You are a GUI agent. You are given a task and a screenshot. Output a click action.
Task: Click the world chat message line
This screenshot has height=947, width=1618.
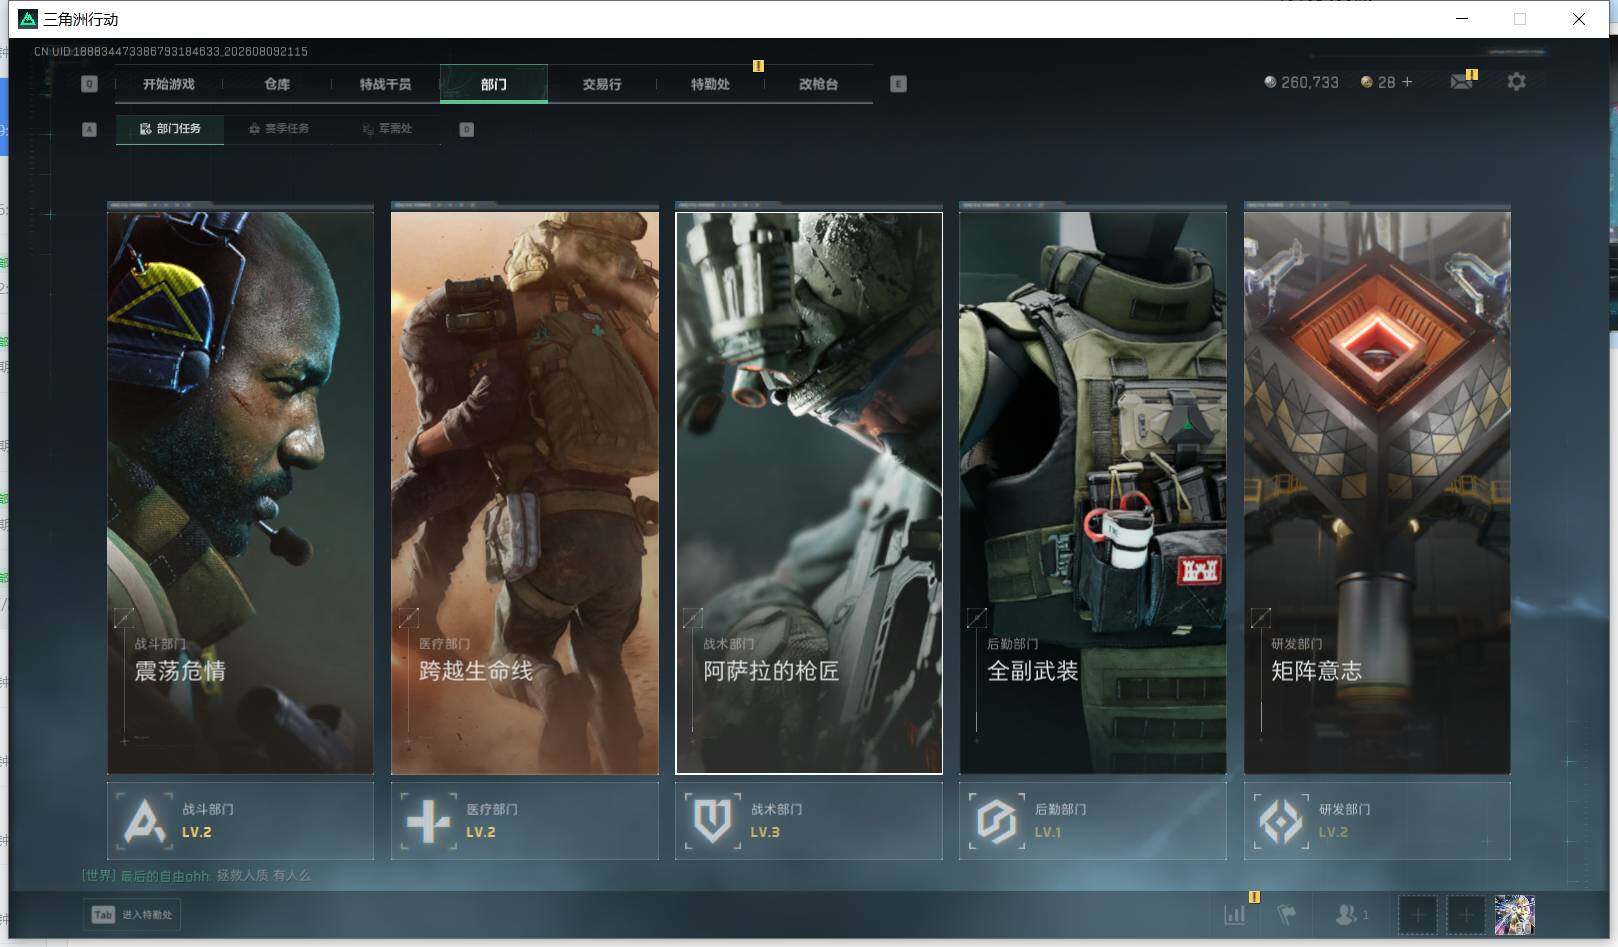coord(196,876)
